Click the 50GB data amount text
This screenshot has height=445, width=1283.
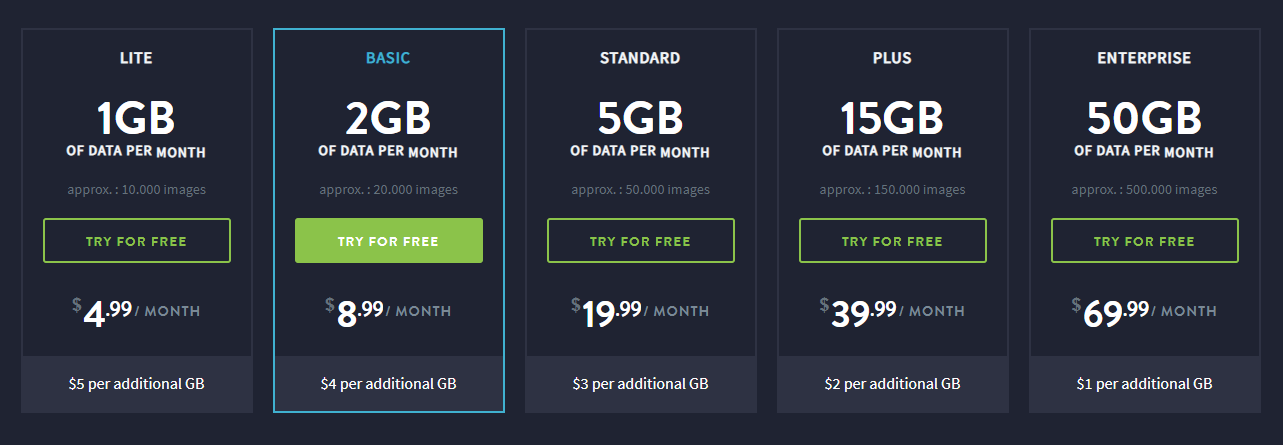pos(1145,119)
